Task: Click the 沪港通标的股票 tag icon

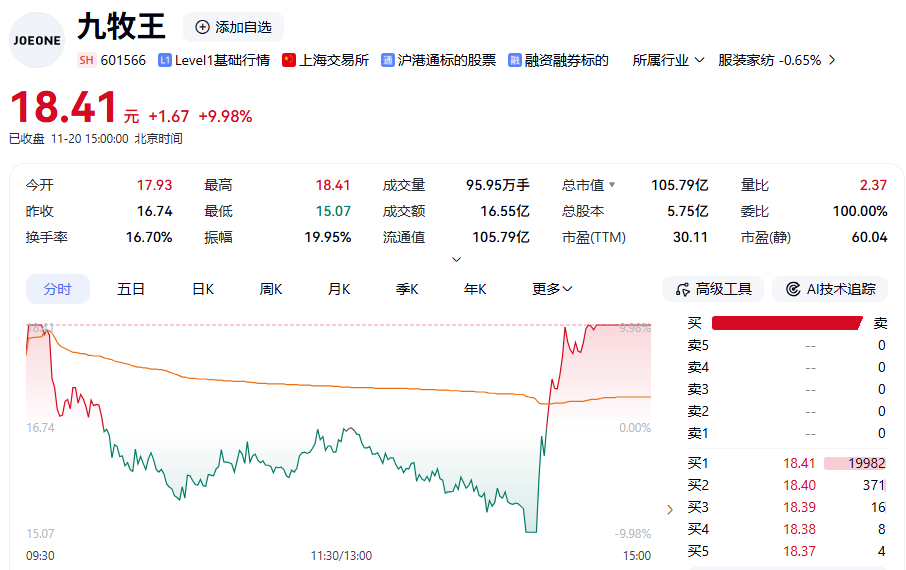Action: pos(388,60)
